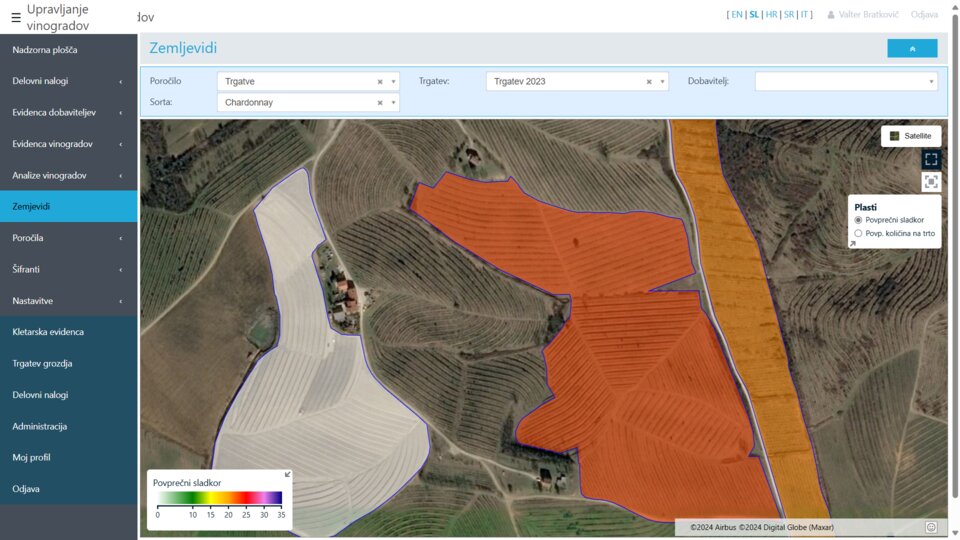Expand the Šifranti sidebar section

coord(68,269)
